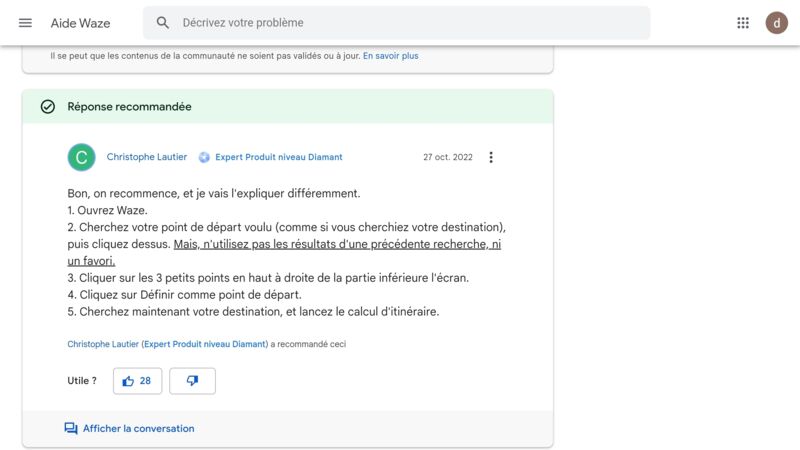Click the underlined 'Mais, n'utilisez pas' sentence
Image resolution: width=800 pixels, height=450 pixels.
[x=284, y=252]
